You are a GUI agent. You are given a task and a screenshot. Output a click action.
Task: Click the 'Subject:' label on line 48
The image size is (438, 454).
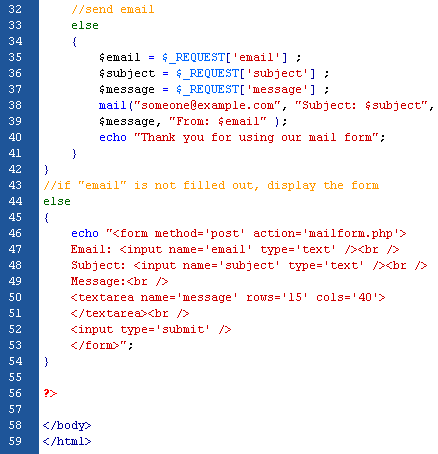point(98,266)
